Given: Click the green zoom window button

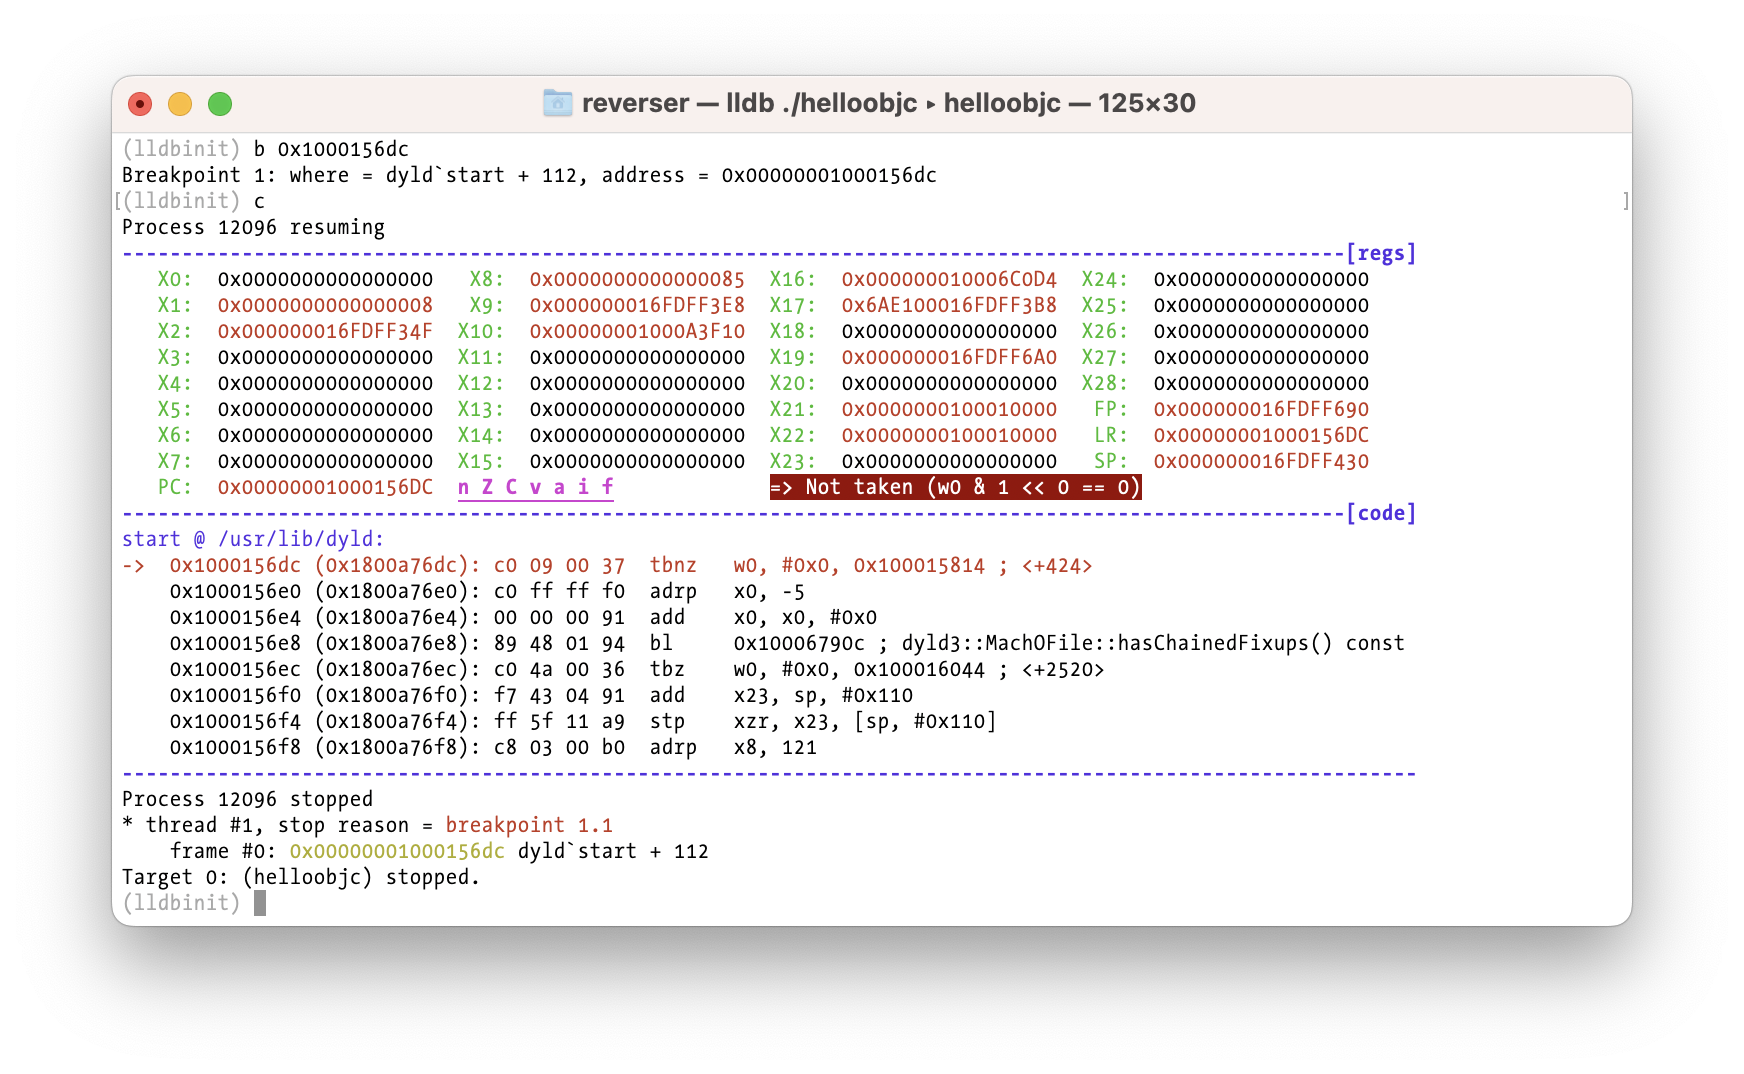Looking at the screenshot, I should coord(220,104).
